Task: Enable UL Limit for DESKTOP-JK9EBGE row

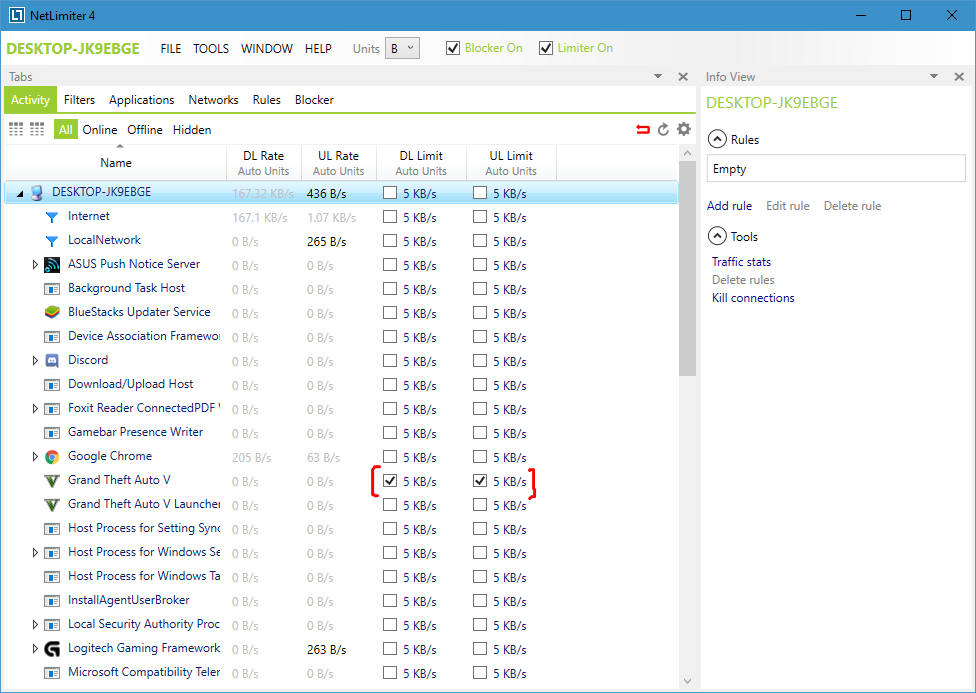Action: coord(480,193)
